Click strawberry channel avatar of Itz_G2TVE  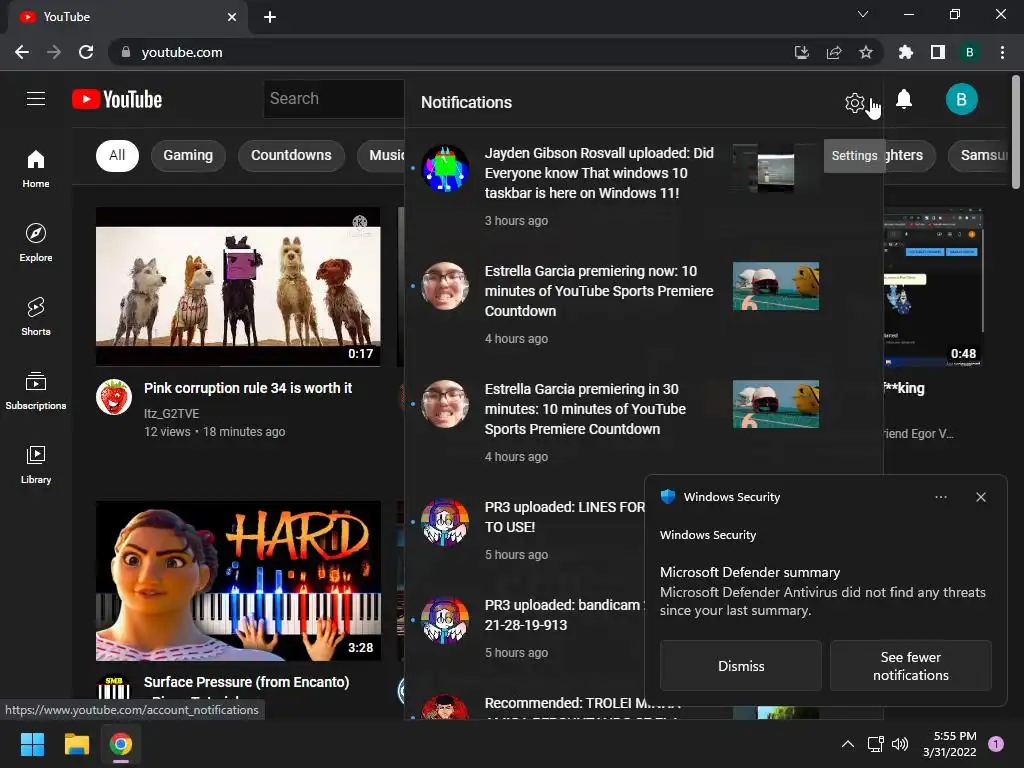pos(114,397)
